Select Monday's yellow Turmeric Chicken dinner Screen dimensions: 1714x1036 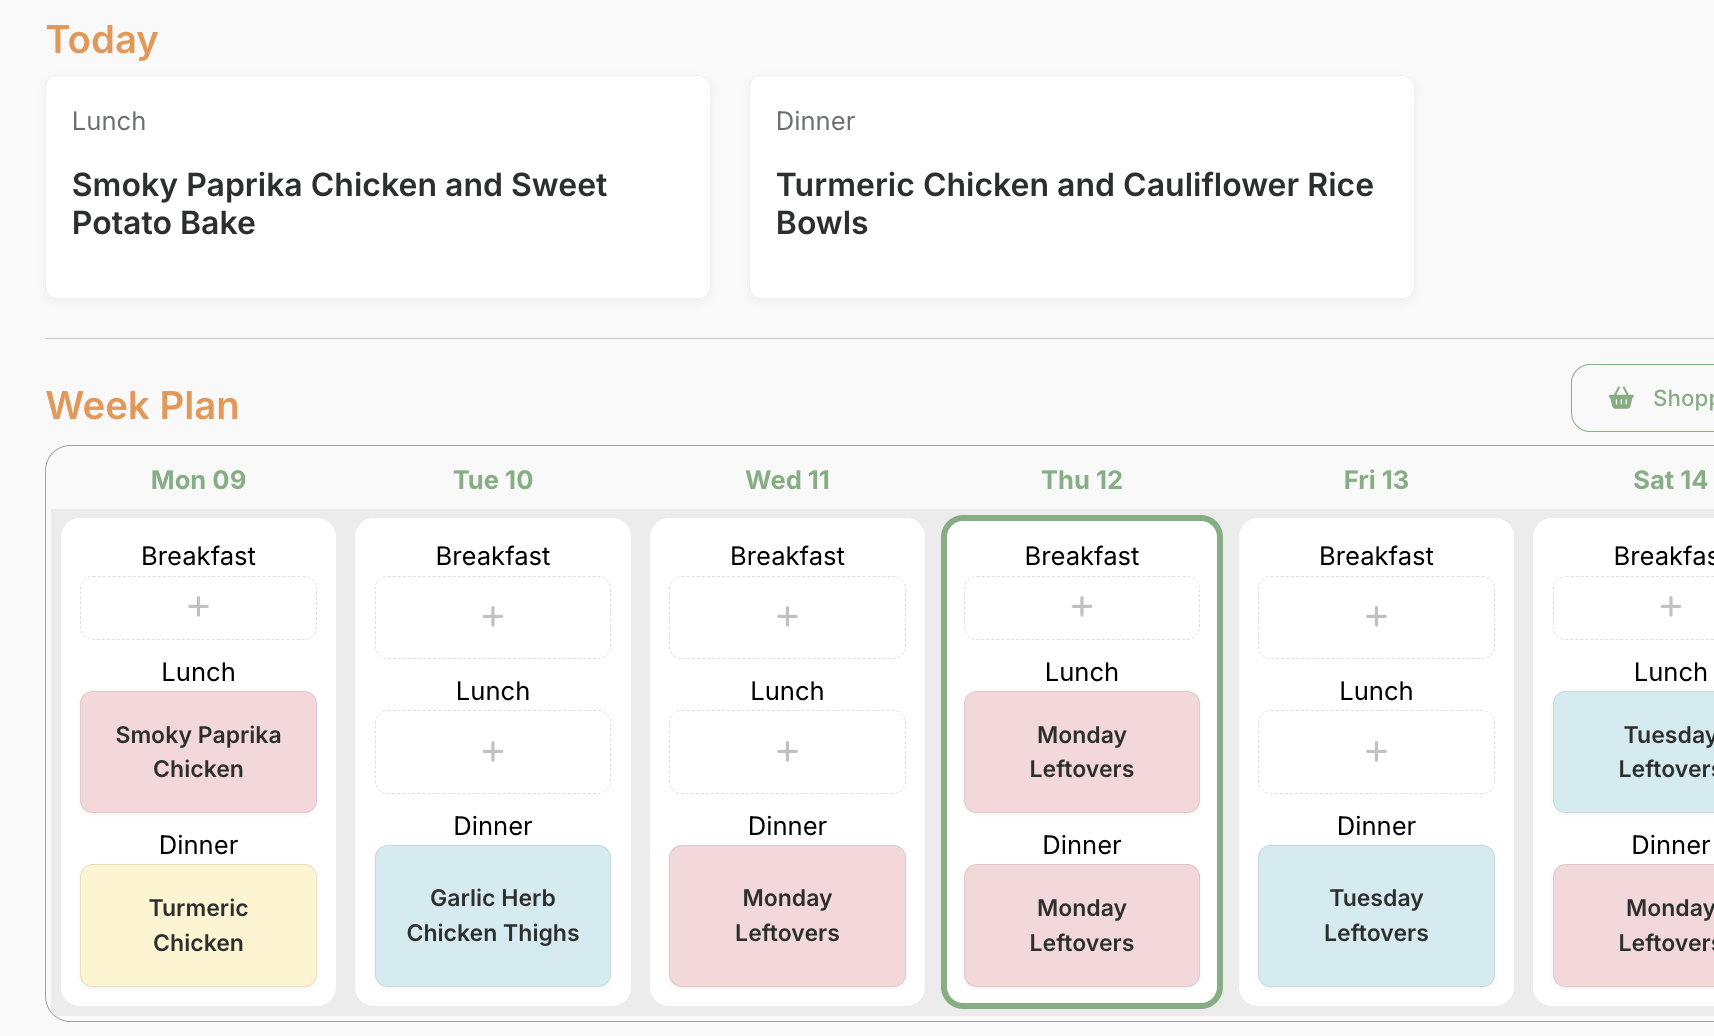pyautogui.click(x=198, y=925)
